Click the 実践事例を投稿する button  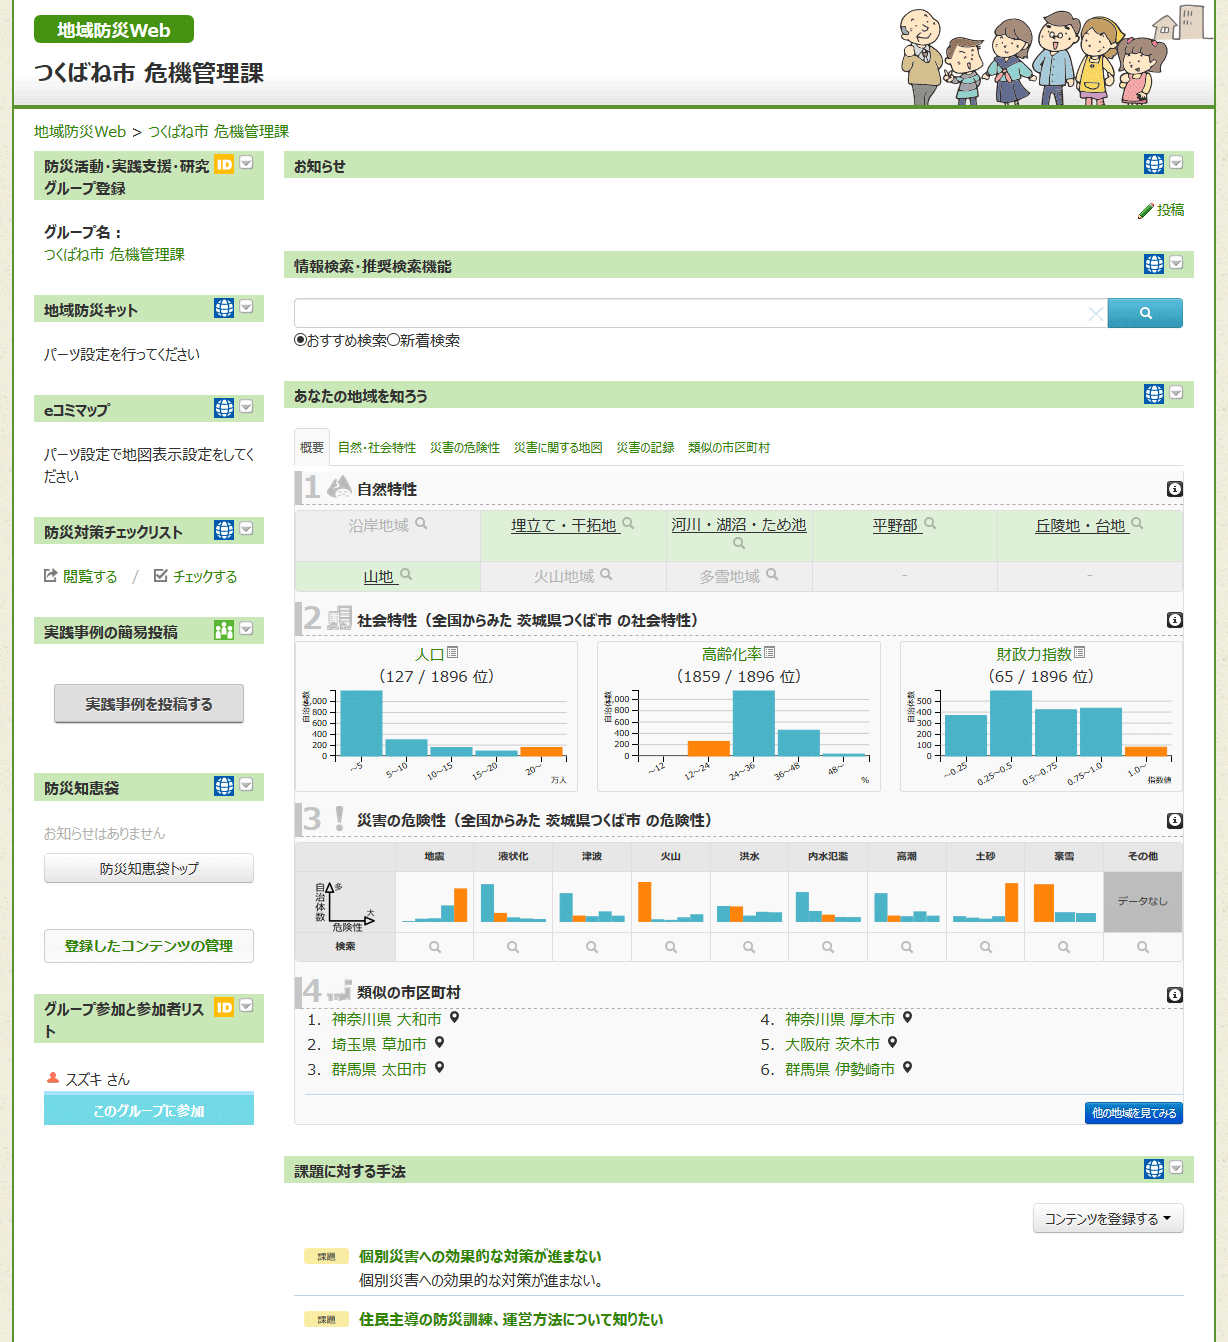[149, 704]
